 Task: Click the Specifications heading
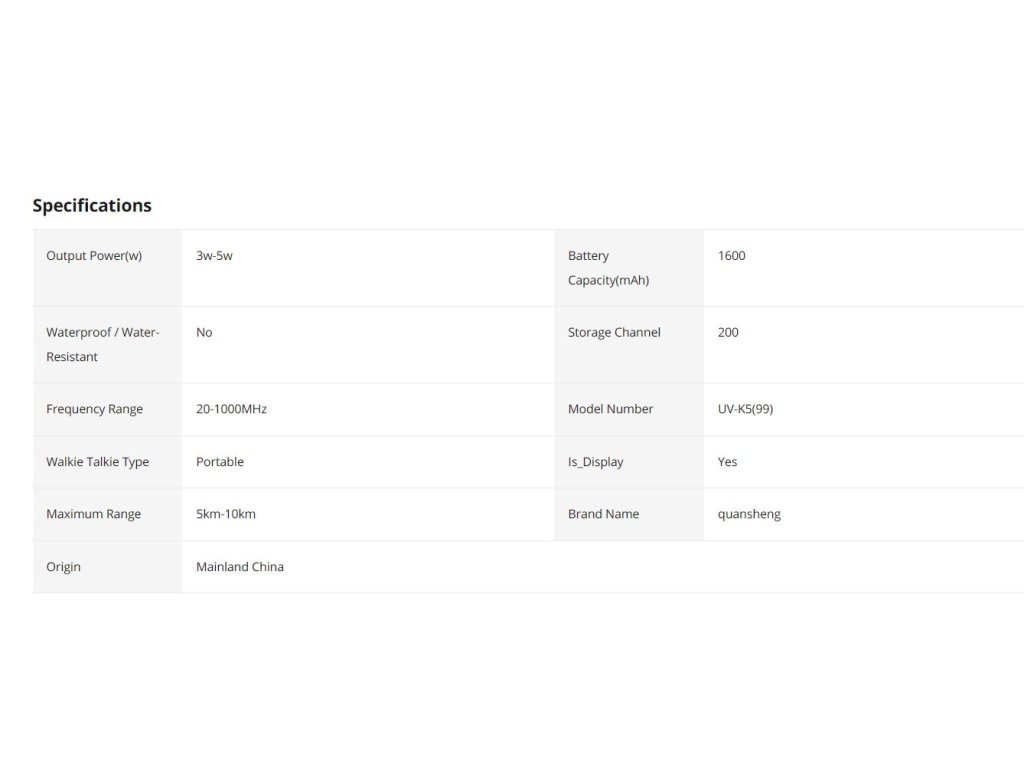tap(92, 205)
